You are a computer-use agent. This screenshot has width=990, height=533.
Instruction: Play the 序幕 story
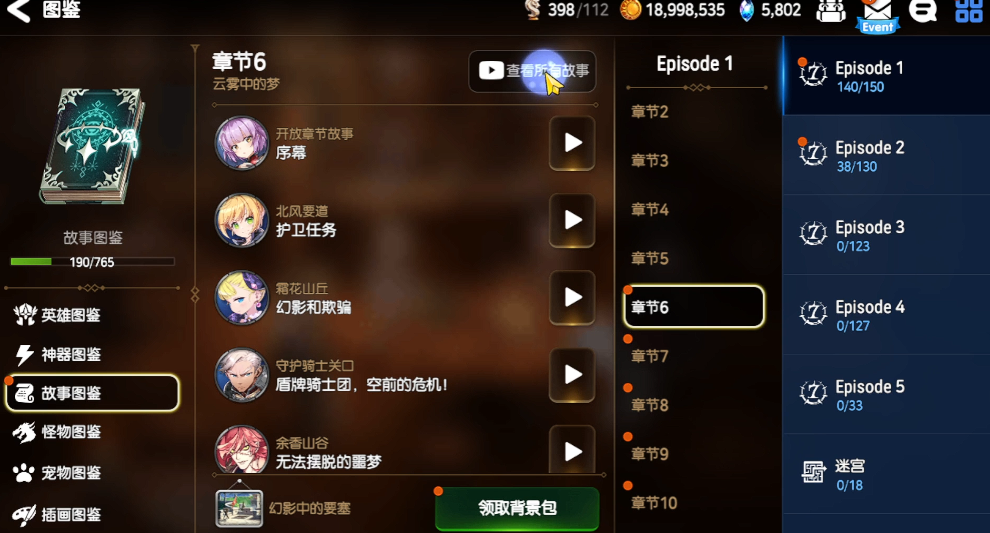tap(572, 143)
